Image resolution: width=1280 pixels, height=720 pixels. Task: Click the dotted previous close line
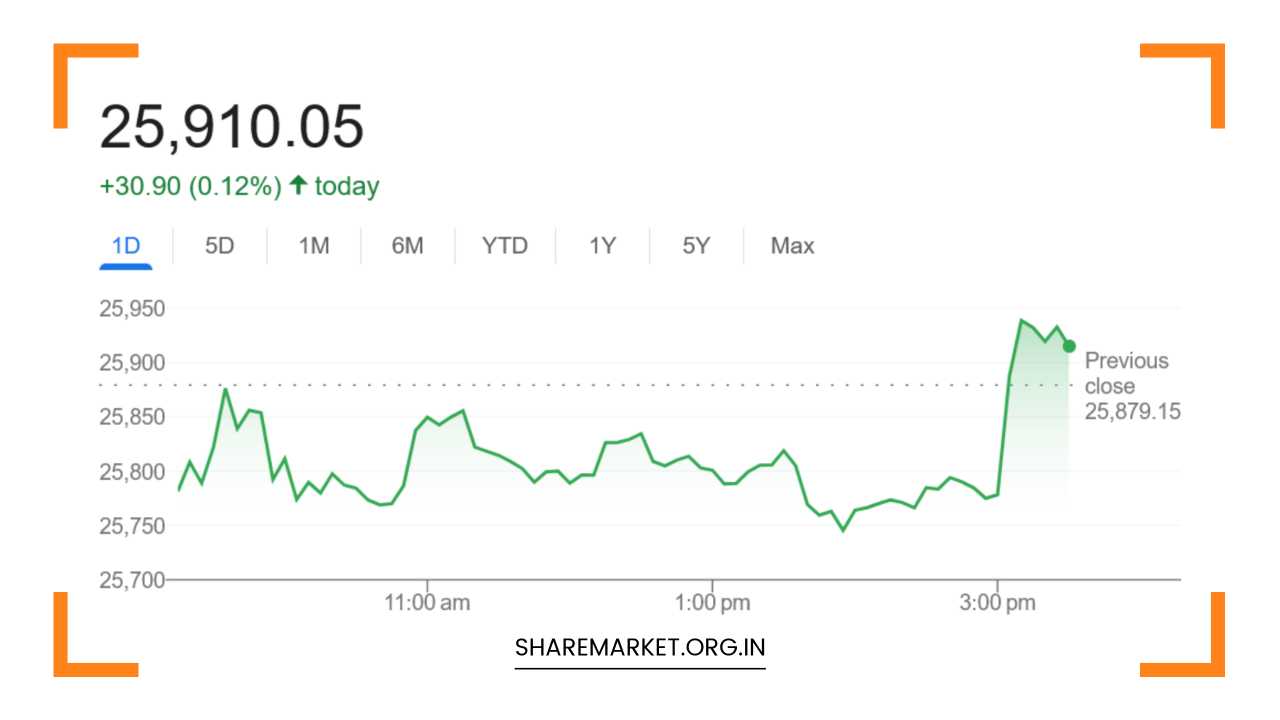pyautogui.click(x=600, y=385)
